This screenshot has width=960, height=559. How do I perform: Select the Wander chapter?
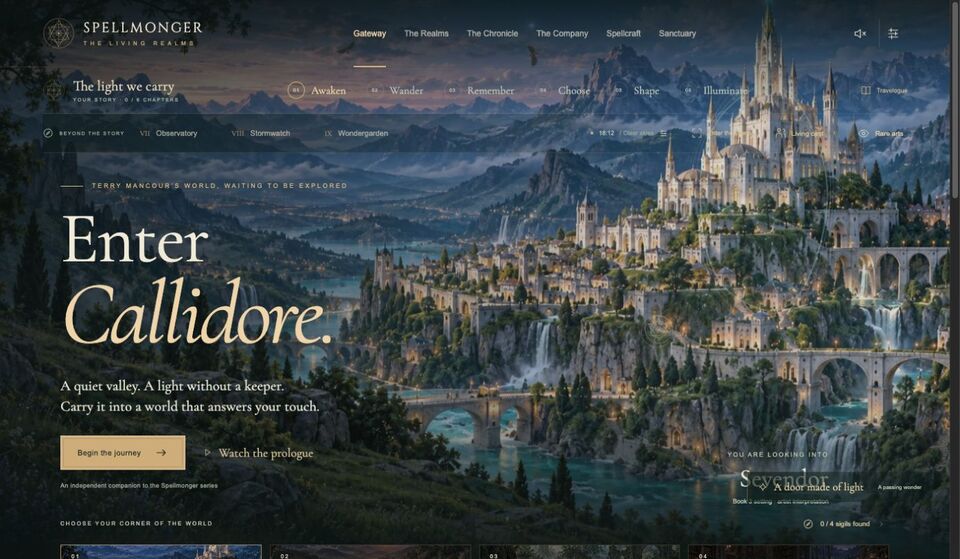point(396,91)
